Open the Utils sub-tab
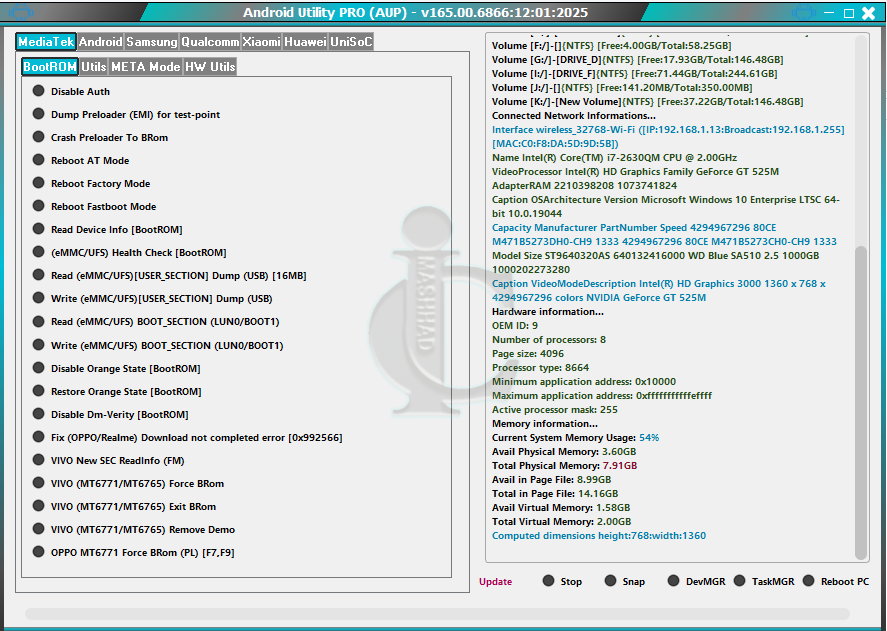This screenshot has width=887, height=631. click(x=94, y=67)
